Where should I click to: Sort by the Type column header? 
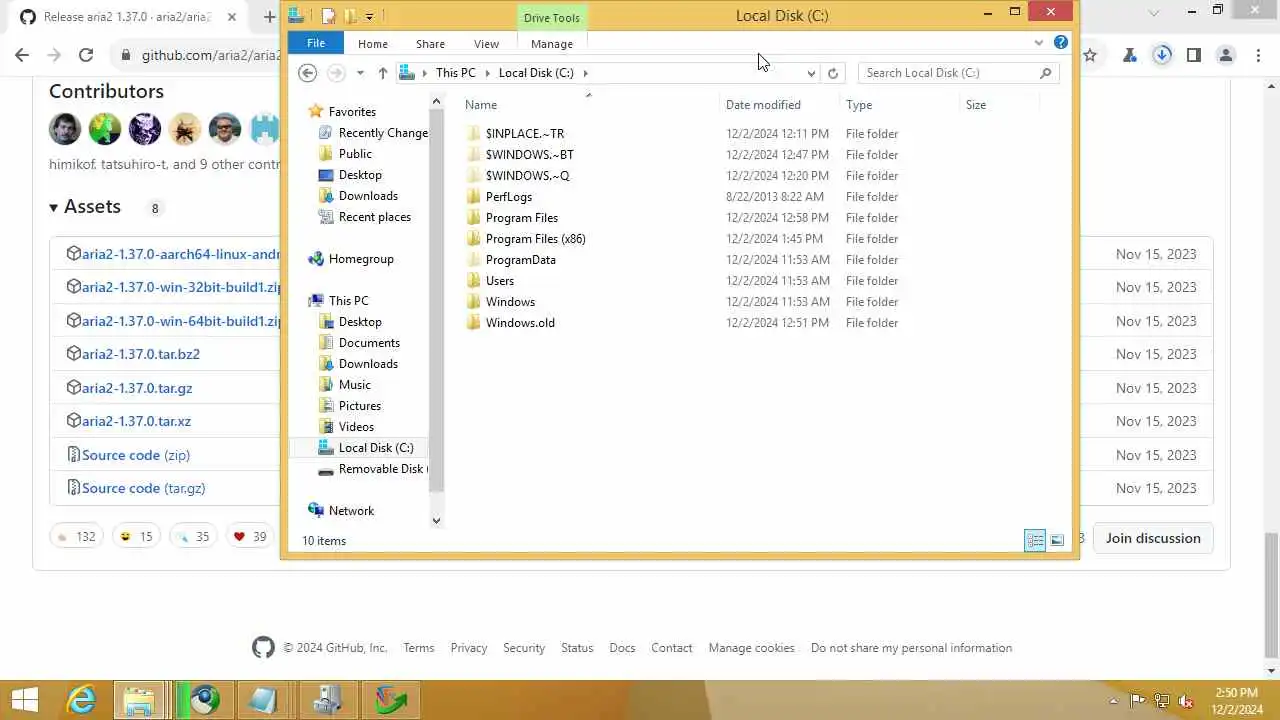[x=859, y=105]
